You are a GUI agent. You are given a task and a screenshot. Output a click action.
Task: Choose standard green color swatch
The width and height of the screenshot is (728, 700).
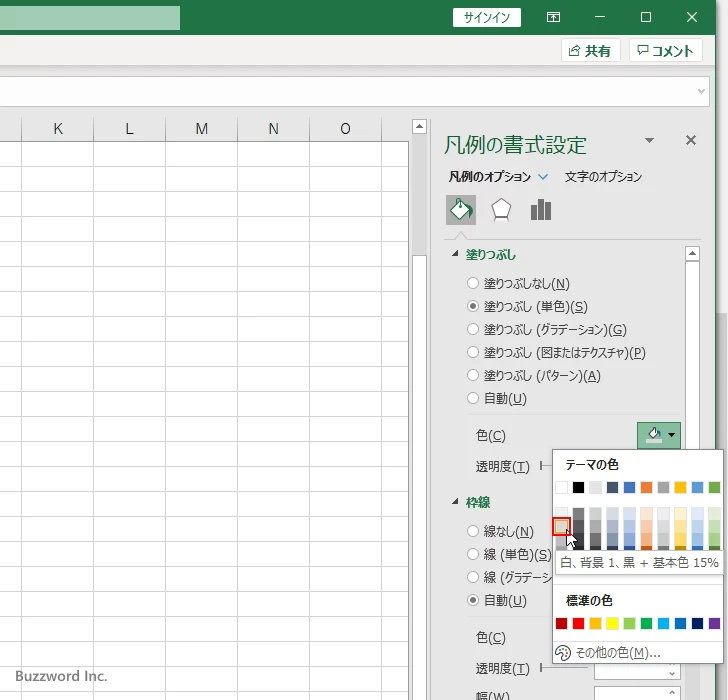[x=646, y=623]
